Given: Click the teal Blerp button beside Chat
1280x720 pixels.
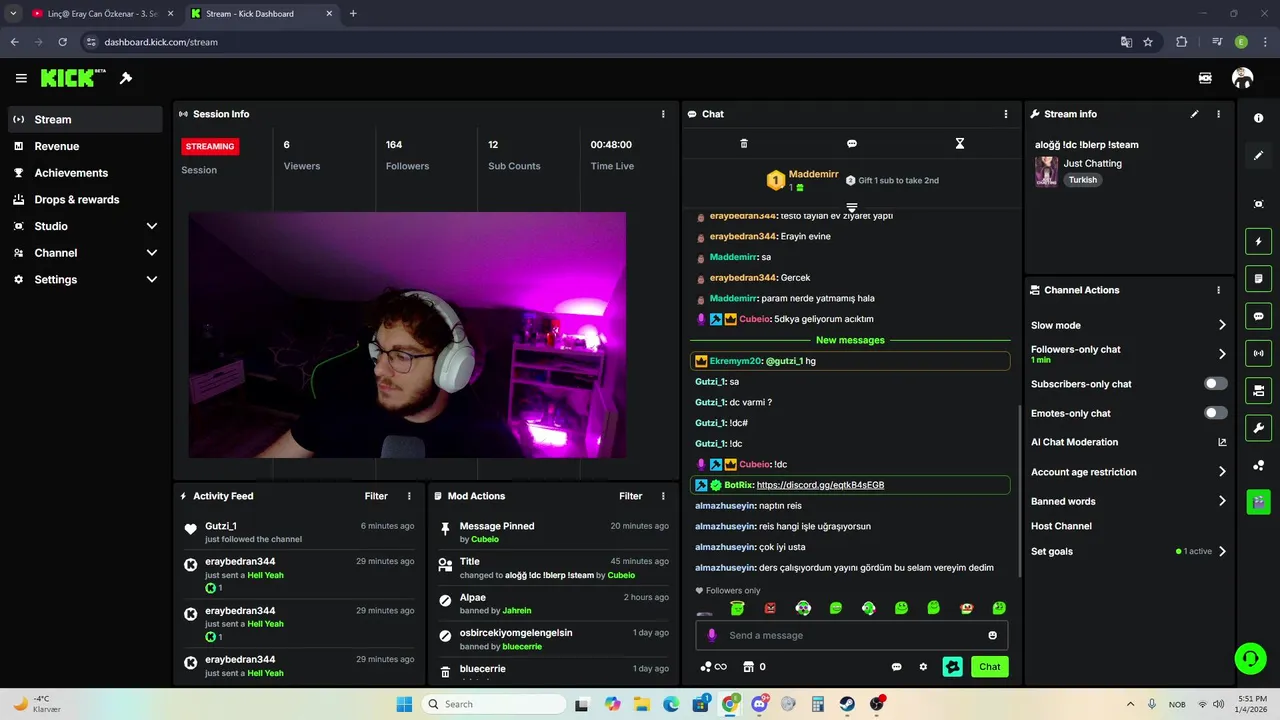Looking at the screenshot, I should pyautogui.click(x=952, y=666).
